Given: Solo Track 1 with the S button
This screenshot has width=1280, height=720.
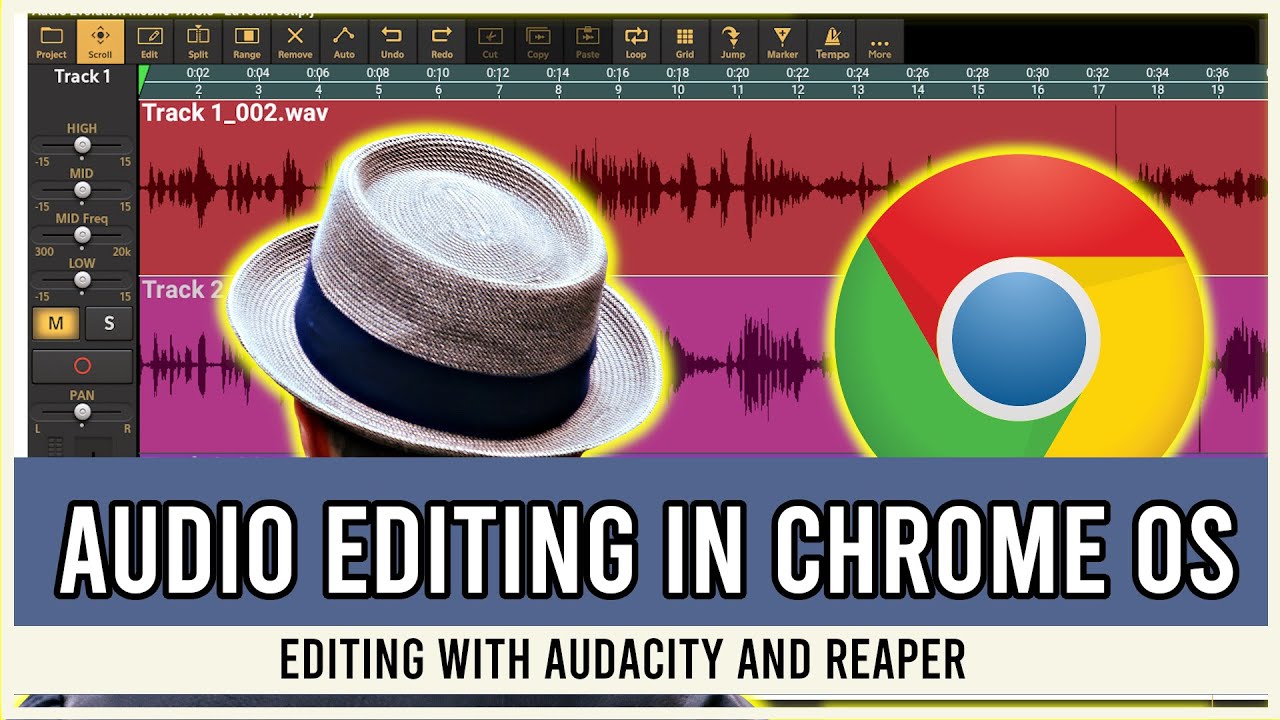Looking at the screenshot, I should [108, 323].
